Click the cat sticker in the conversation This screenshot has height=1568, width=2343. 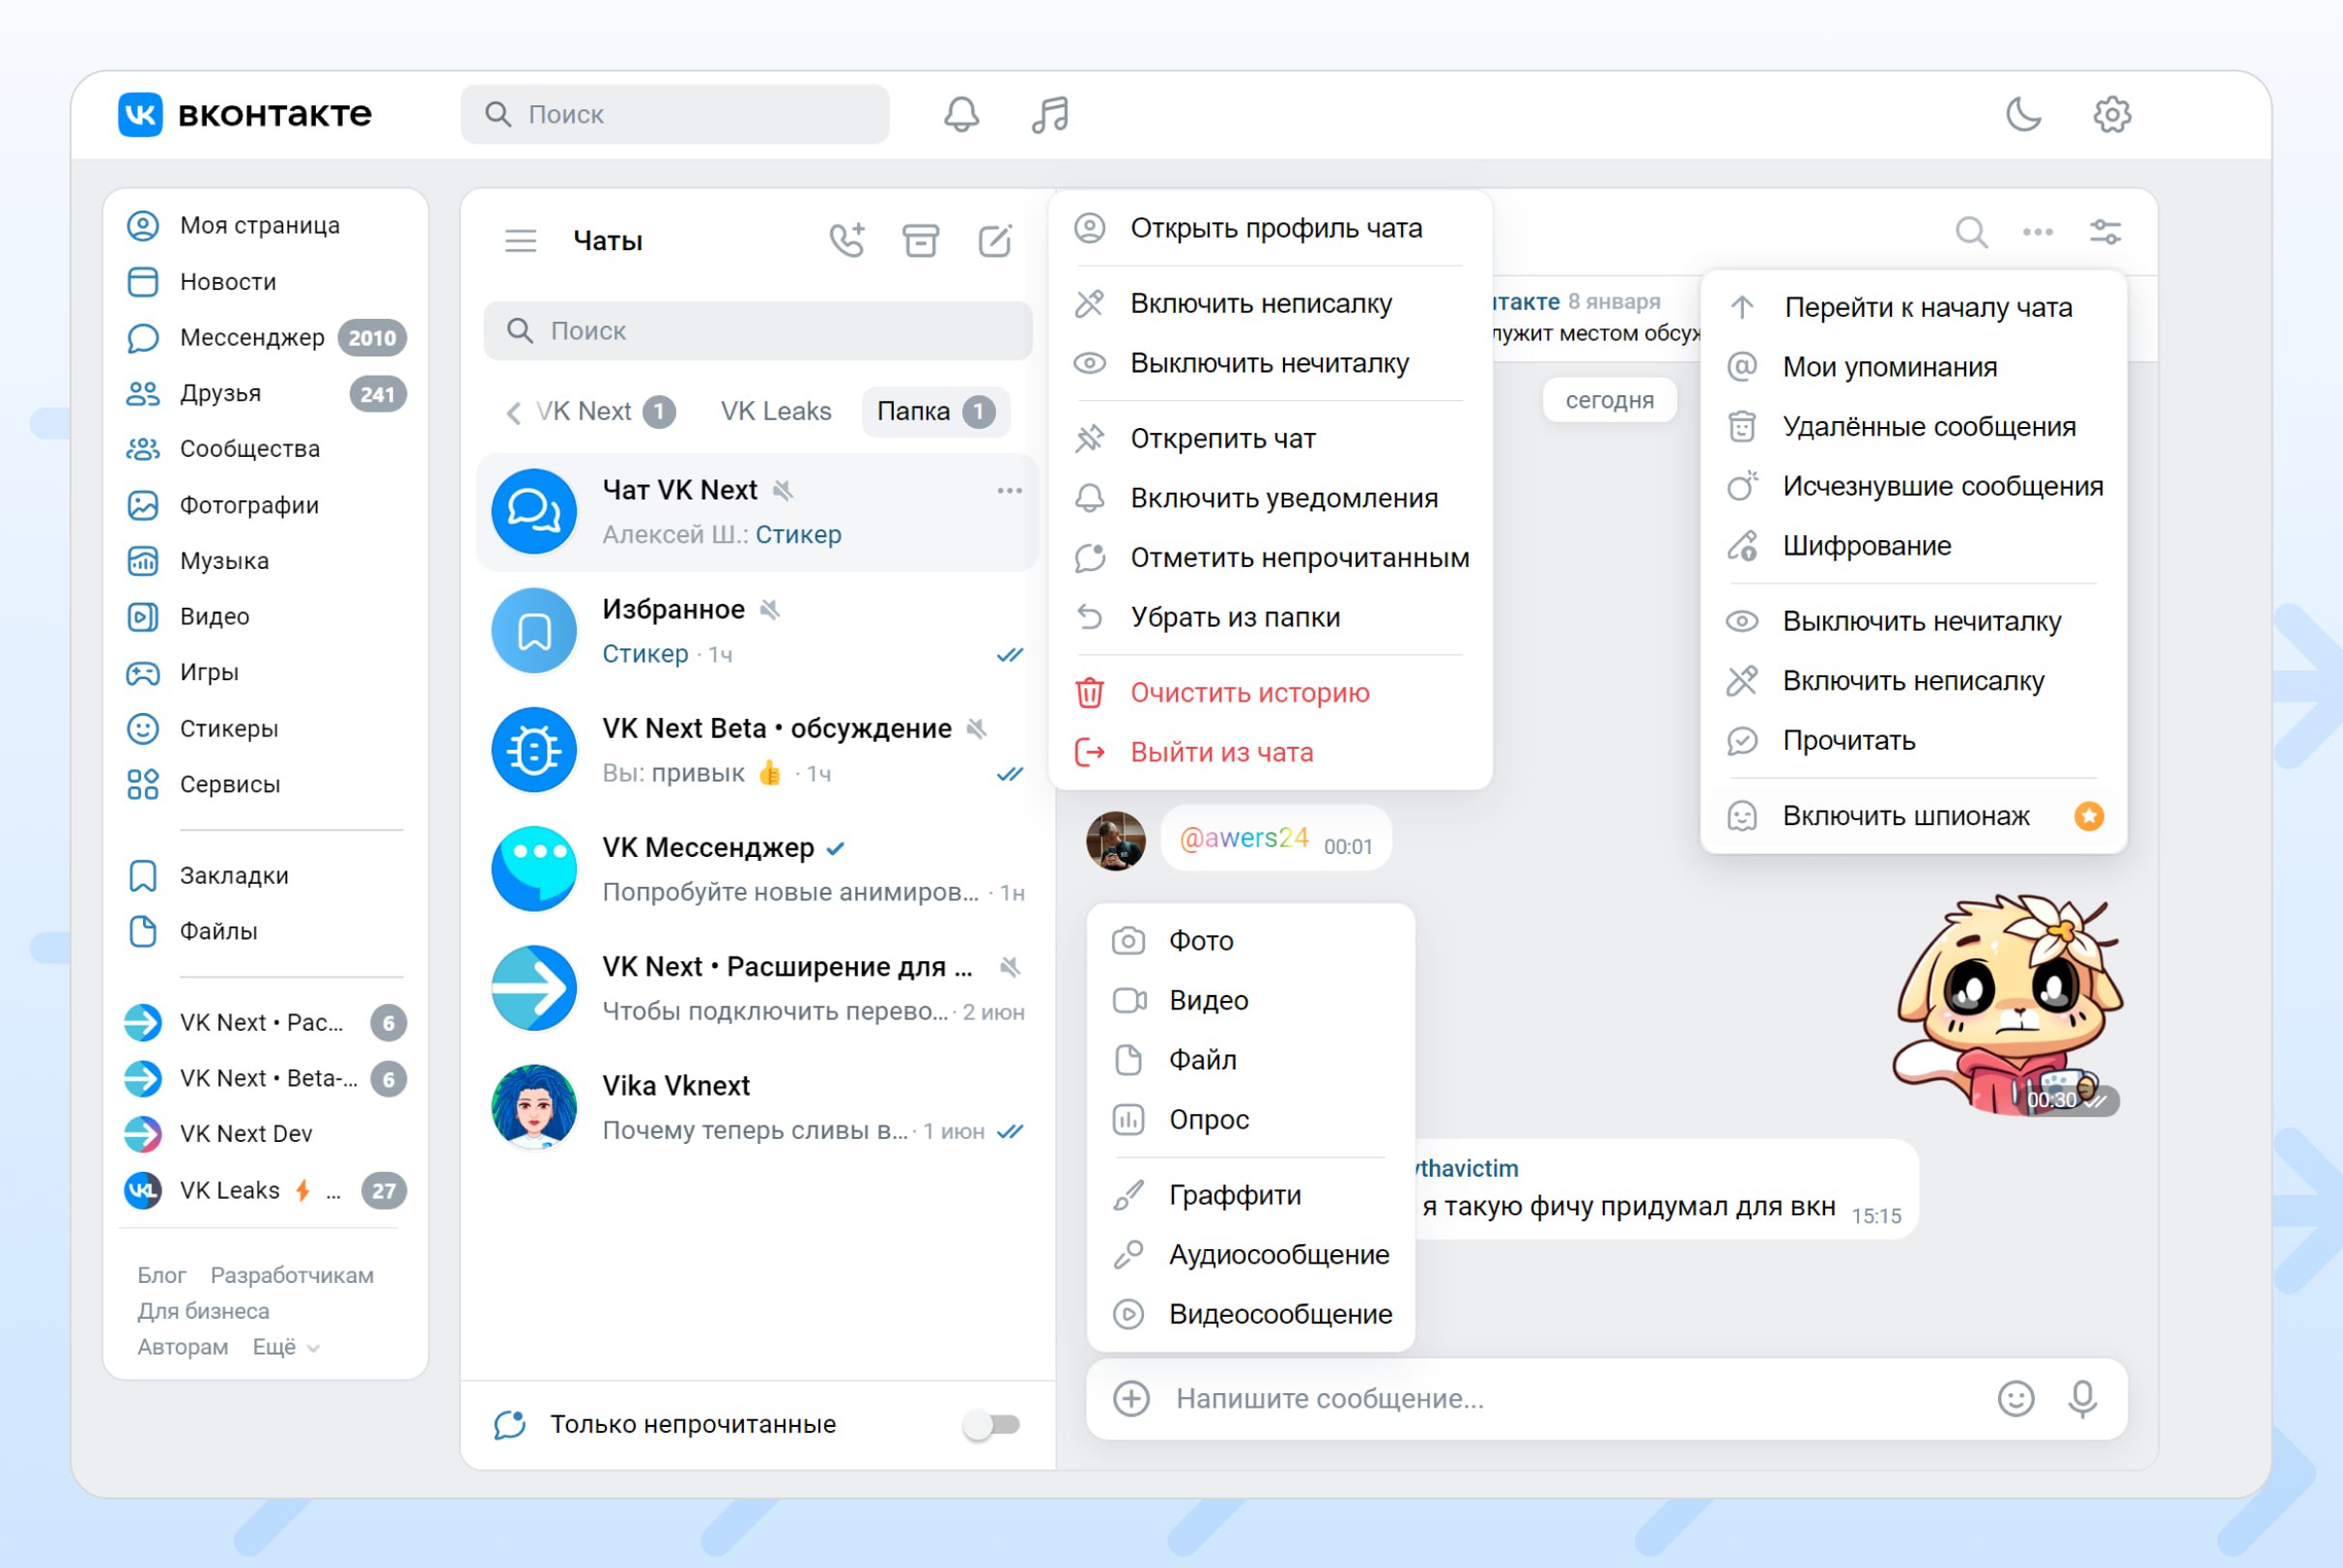[2007, 1005]
